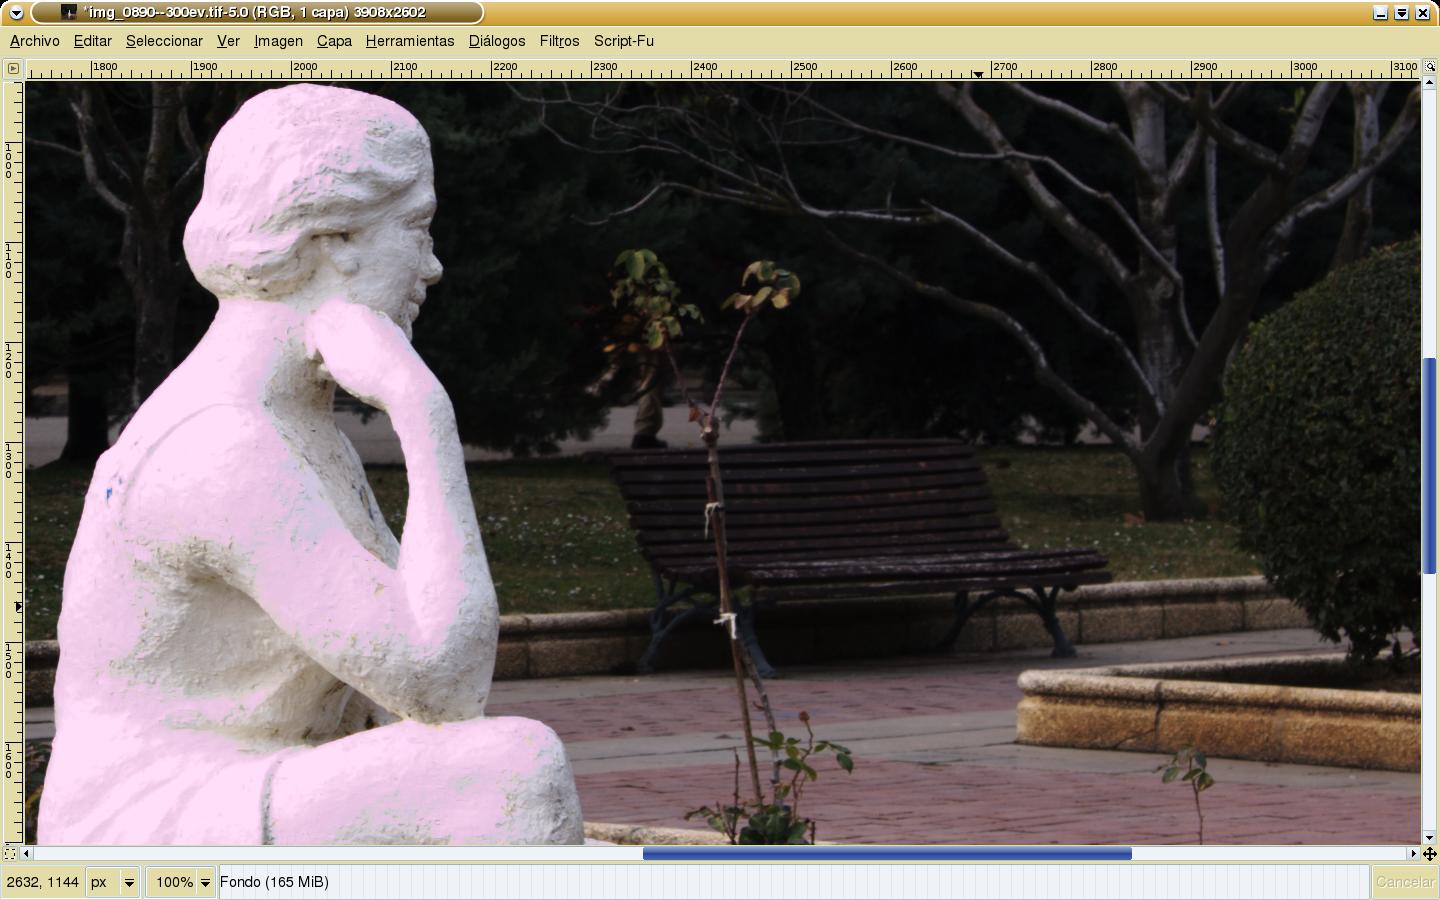The width and height of the screenshot is (1440, 900).
Task: Toggle the quick mask button at bottom-left
Action: click(10, 854)
